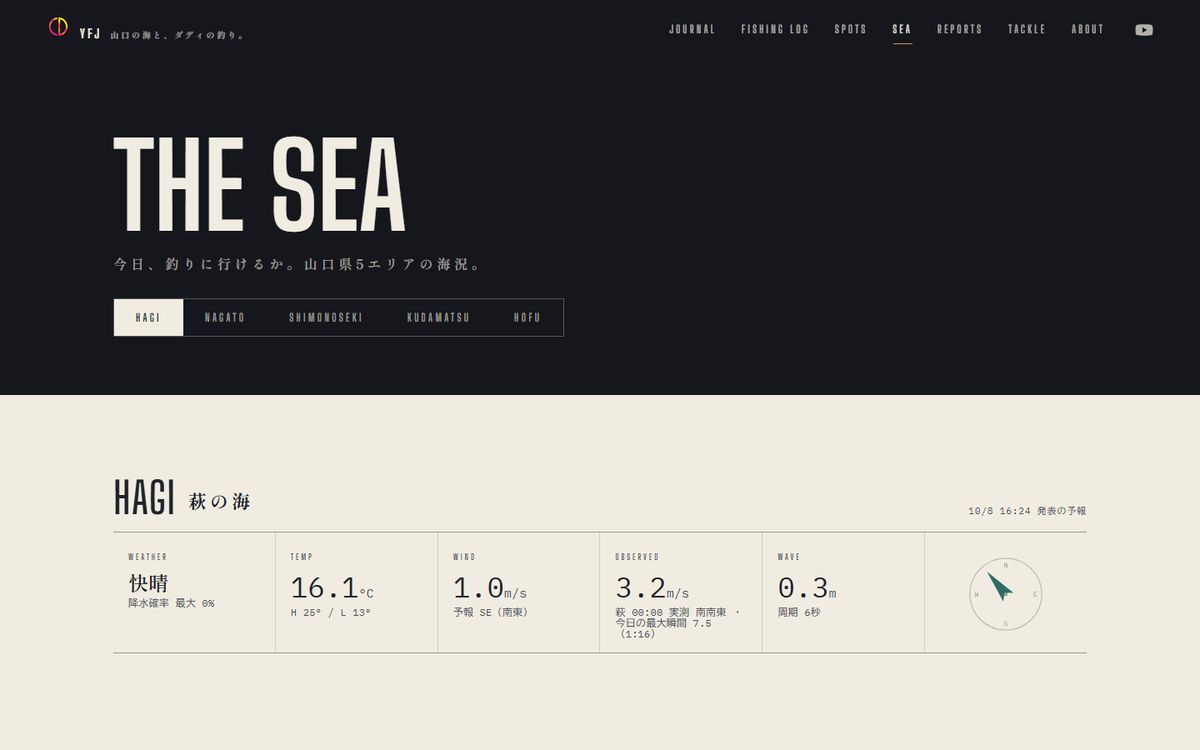Go to FISHING LOG page
This screenshot has width=1200, height=750.
[x=775, y=30]
